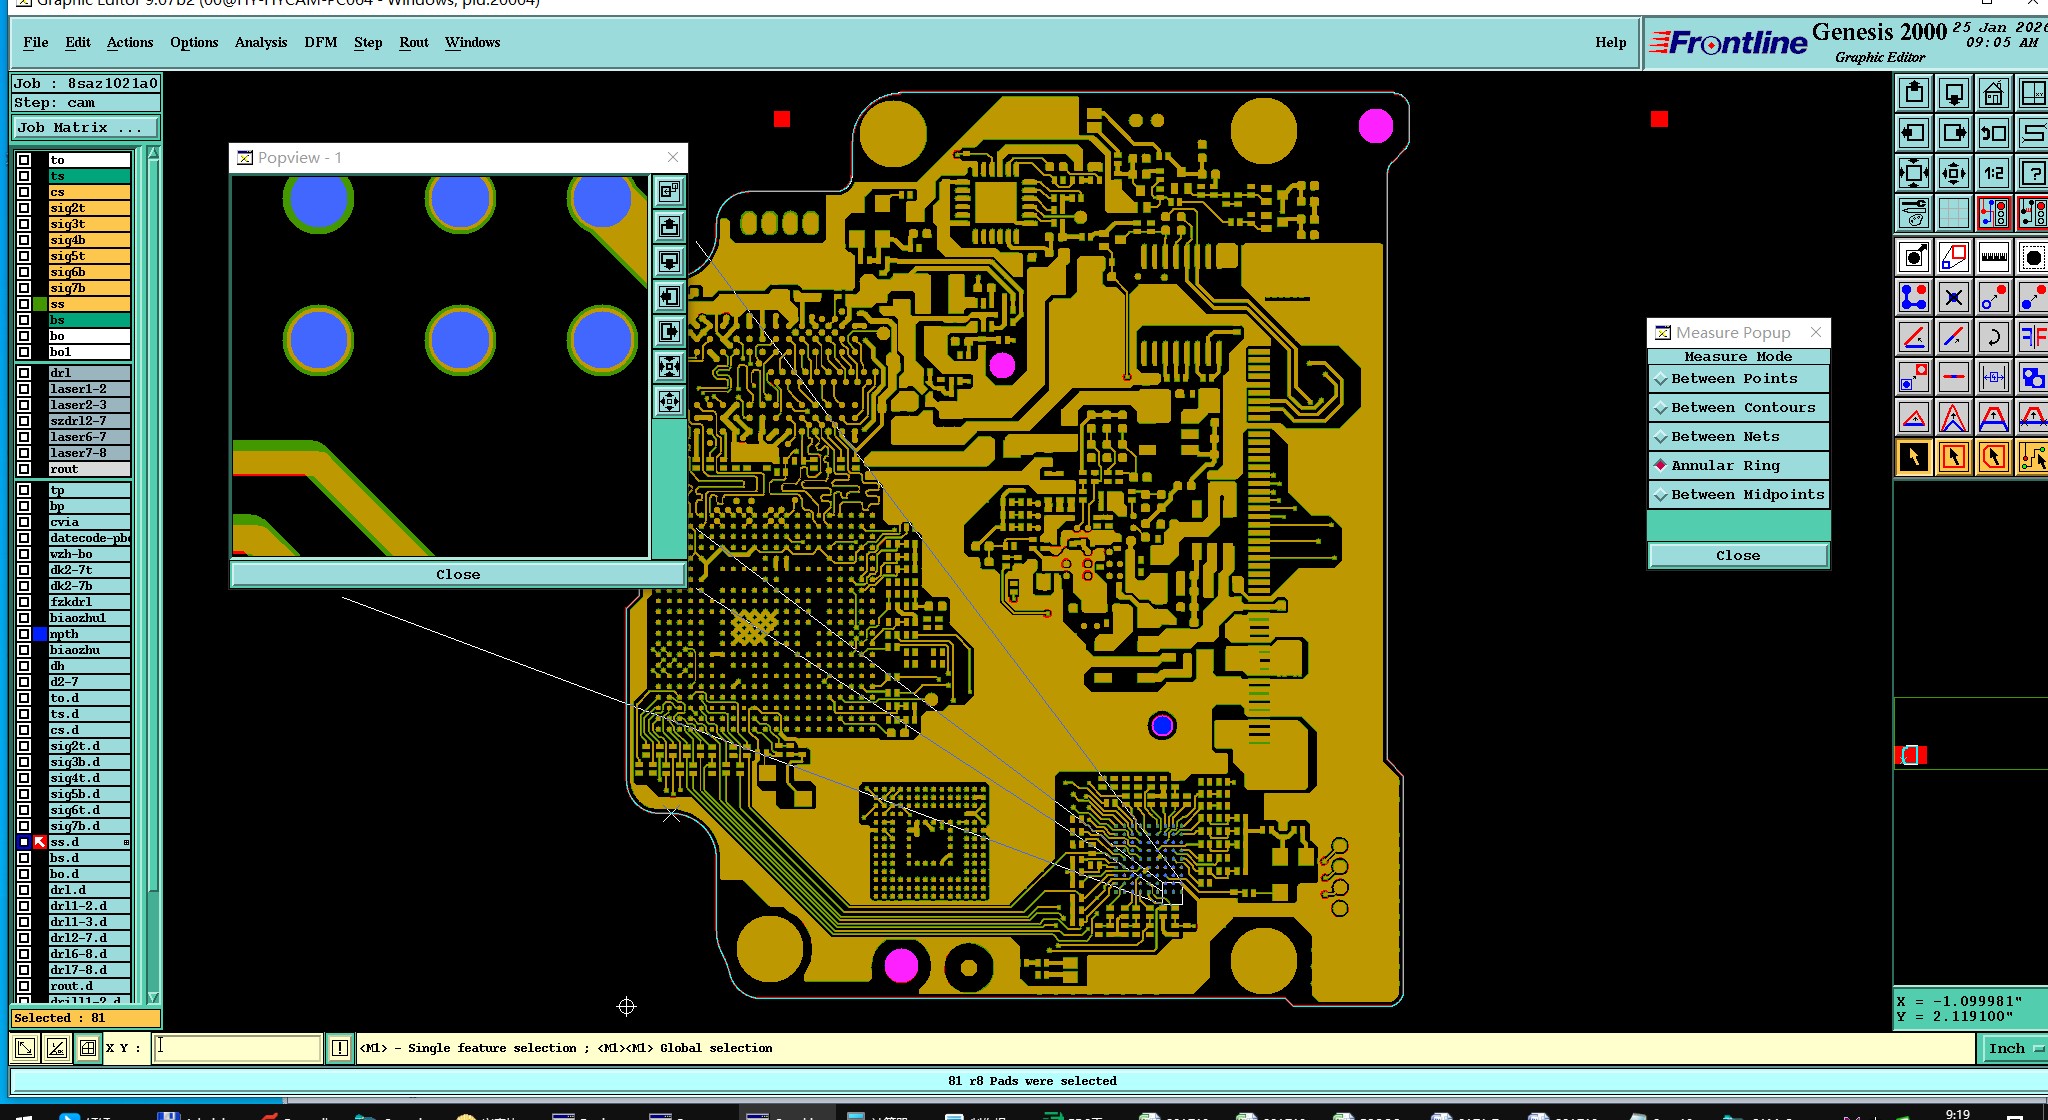Click the ruler measure tool icon
The width and height of the screenshot is (2048, 1120).
coord(1993,257)
